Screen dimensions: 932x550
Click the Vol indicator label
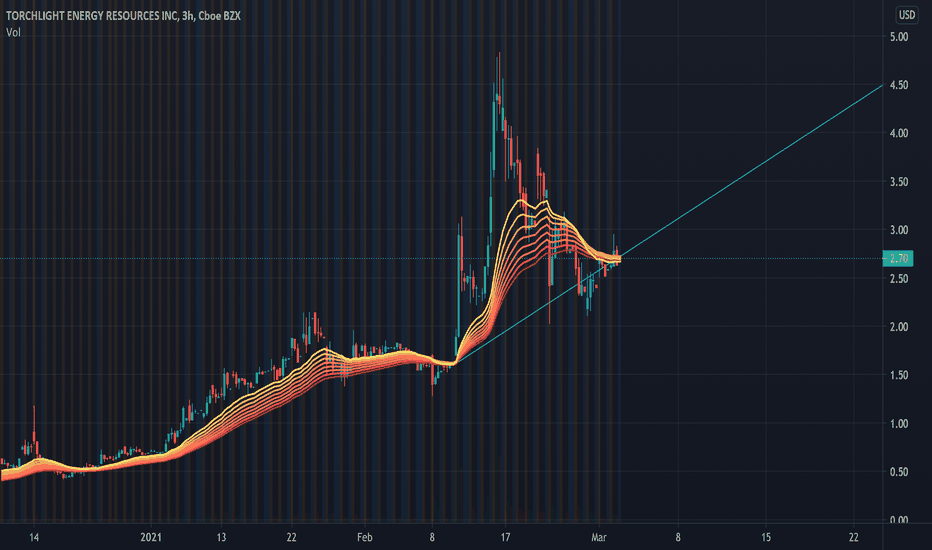point(13,33)
